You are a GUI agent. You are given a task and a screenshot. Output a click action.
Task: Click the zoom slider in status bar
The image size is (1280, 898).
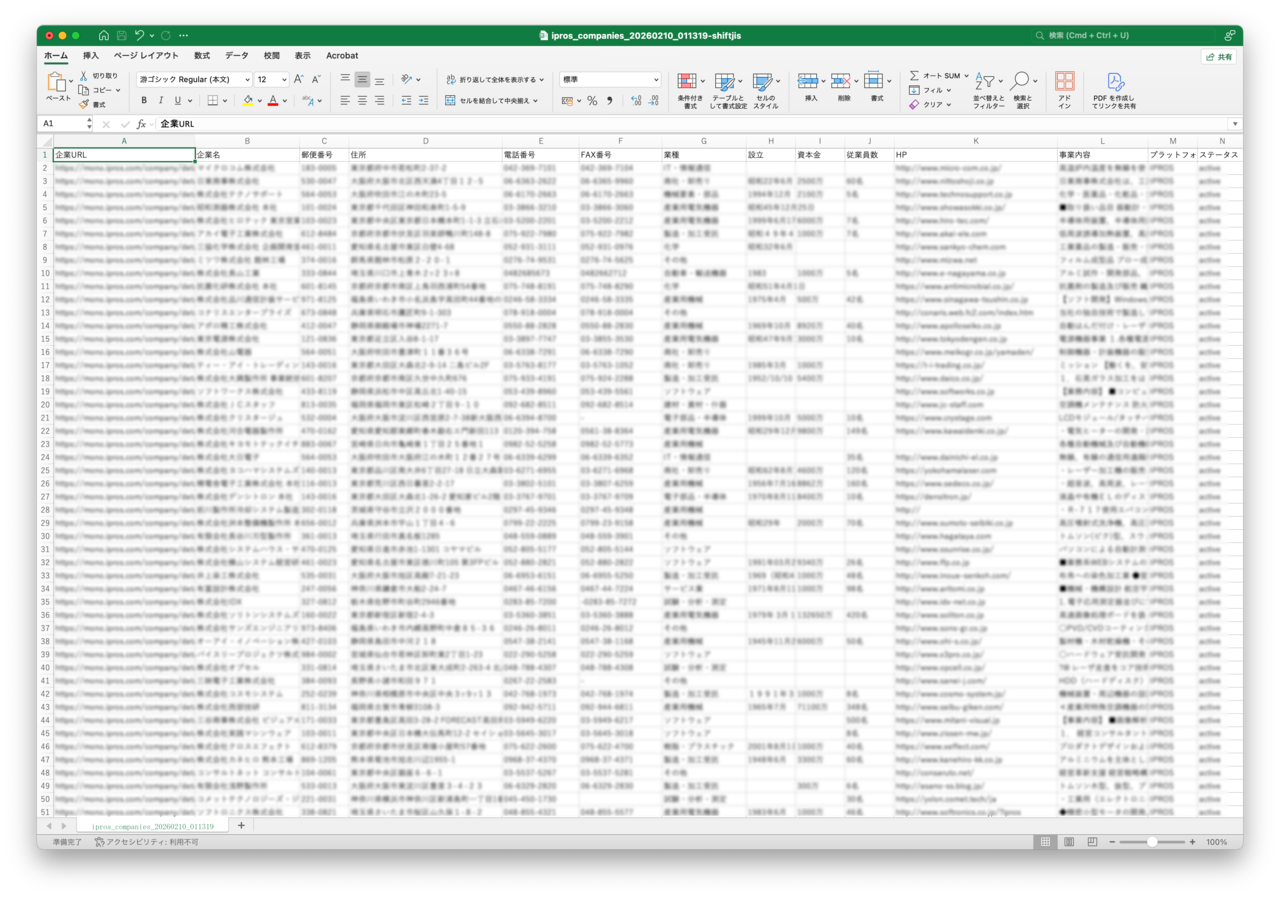1152,842
